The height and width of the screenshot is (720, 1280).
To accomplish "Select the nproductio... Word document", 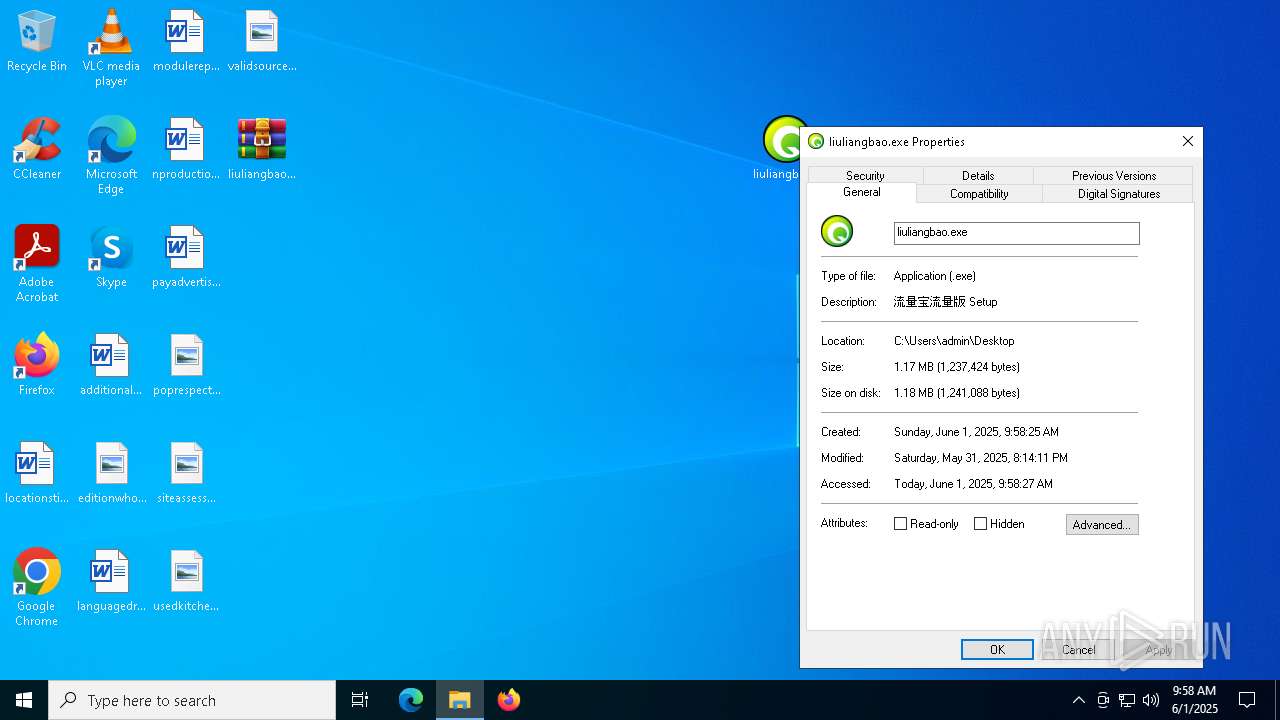I will point(186,149).
